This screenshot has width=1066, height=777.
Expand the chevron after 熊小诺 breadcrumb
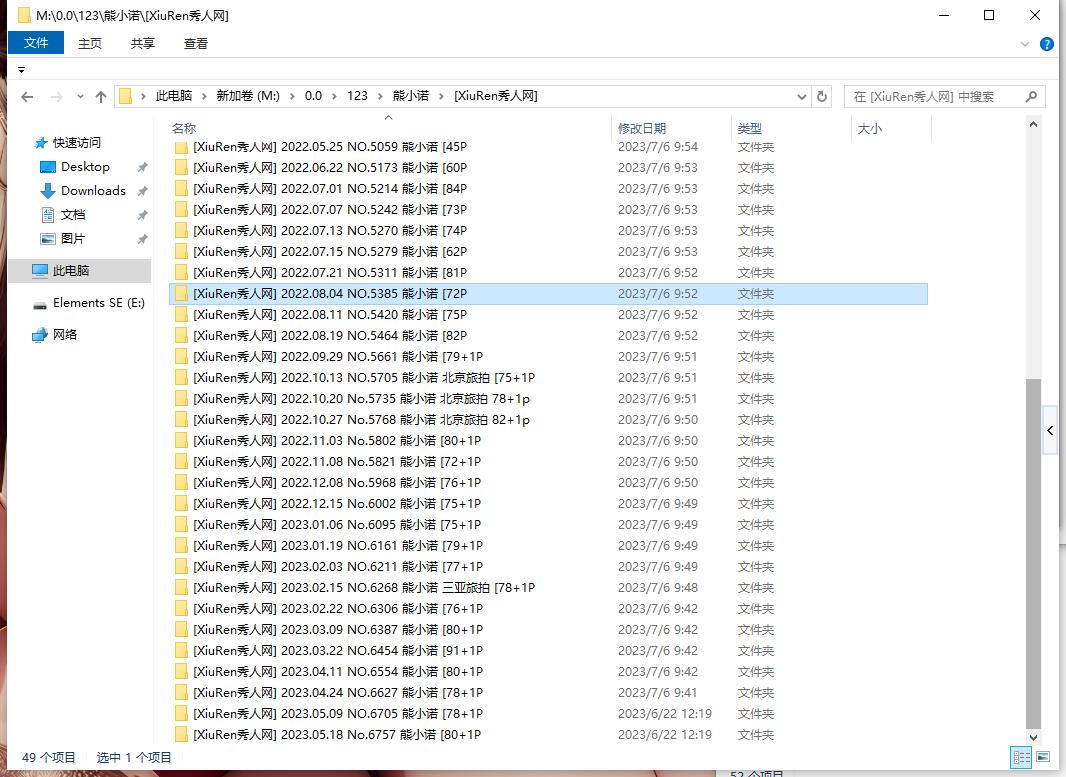point(441,97)
